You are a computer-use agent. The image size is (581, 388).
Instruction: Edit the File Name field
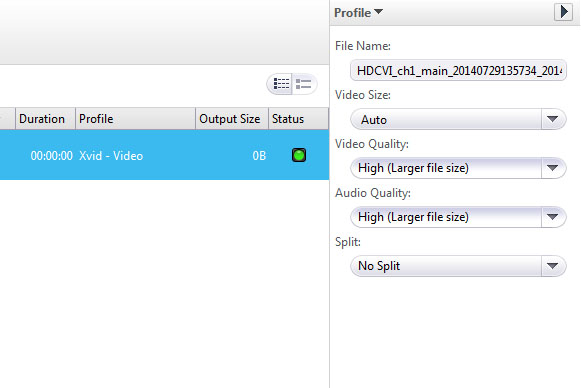(458, 70)
